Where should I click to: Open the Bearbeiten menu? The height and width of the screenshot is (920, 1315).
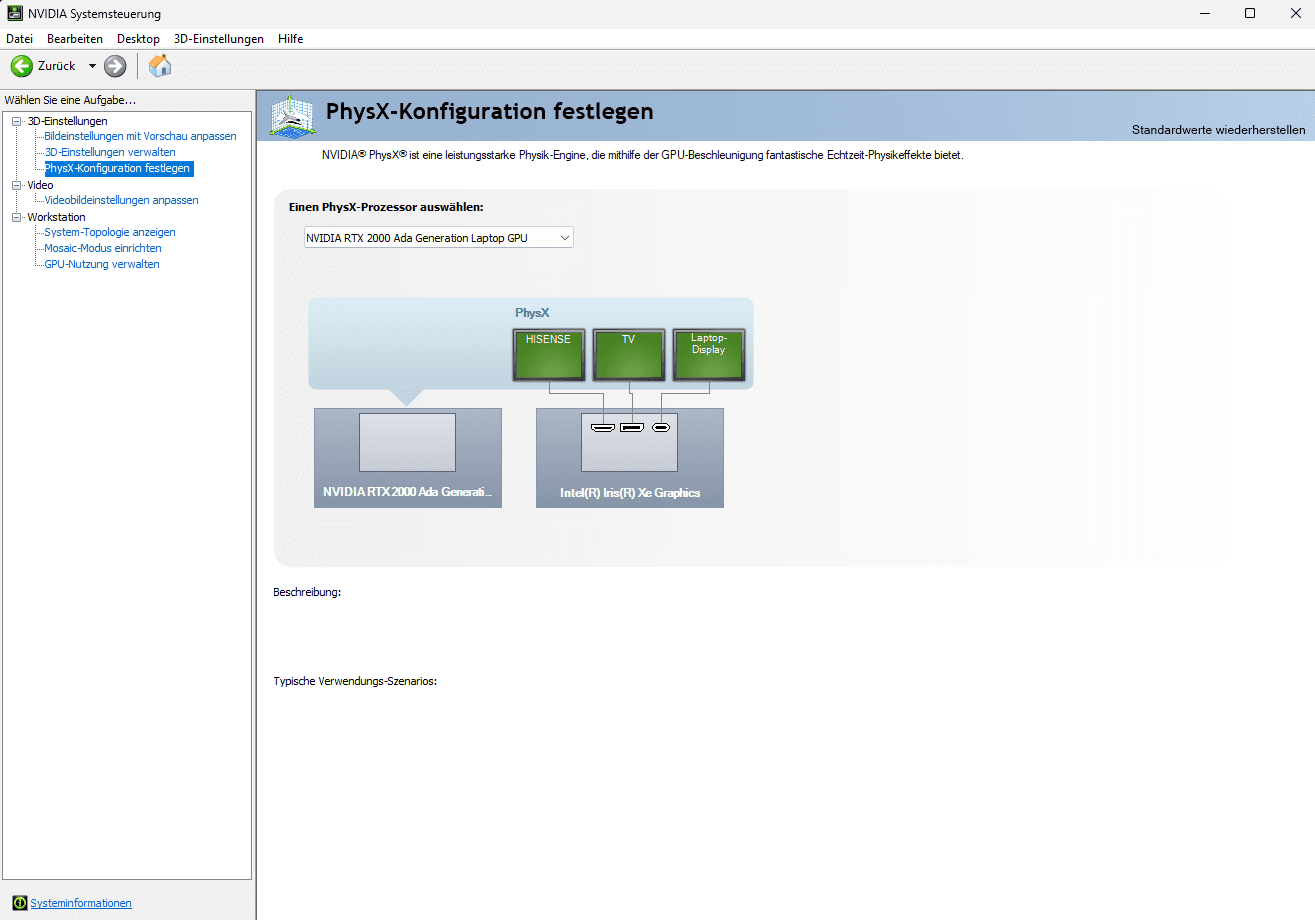tap(75, 39)
